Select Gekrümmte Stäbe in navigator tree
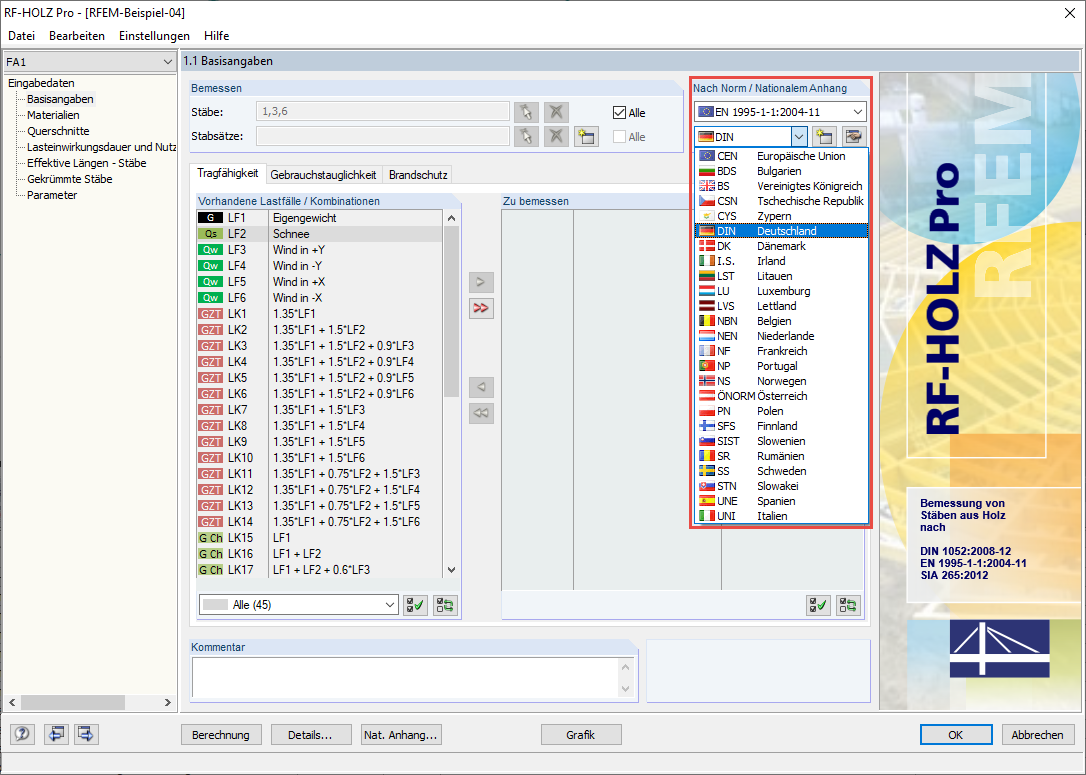This screenshot has width=1086, height=775. point(70,179)
